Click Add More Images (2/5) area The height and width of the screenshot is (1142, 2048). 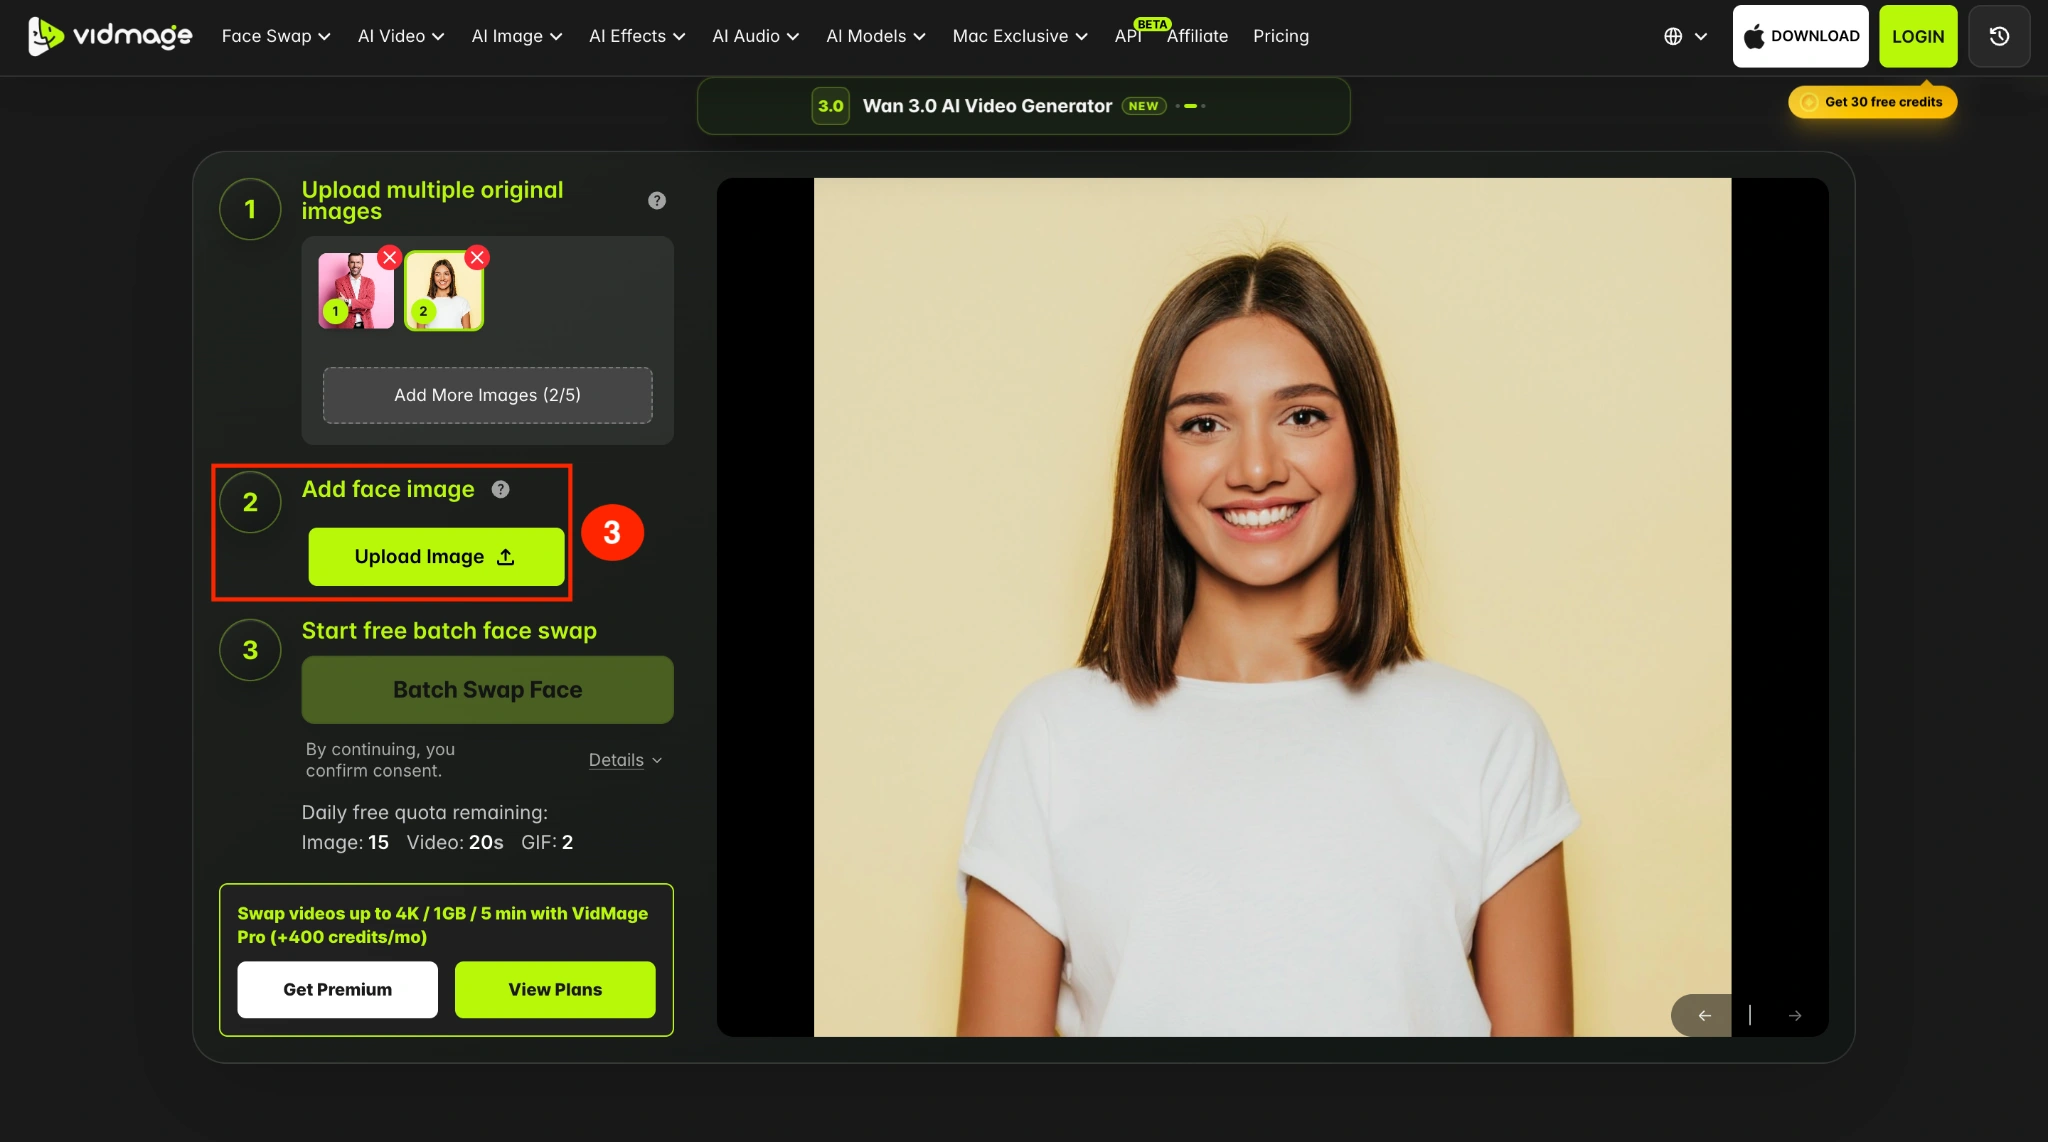pos(487,395)
